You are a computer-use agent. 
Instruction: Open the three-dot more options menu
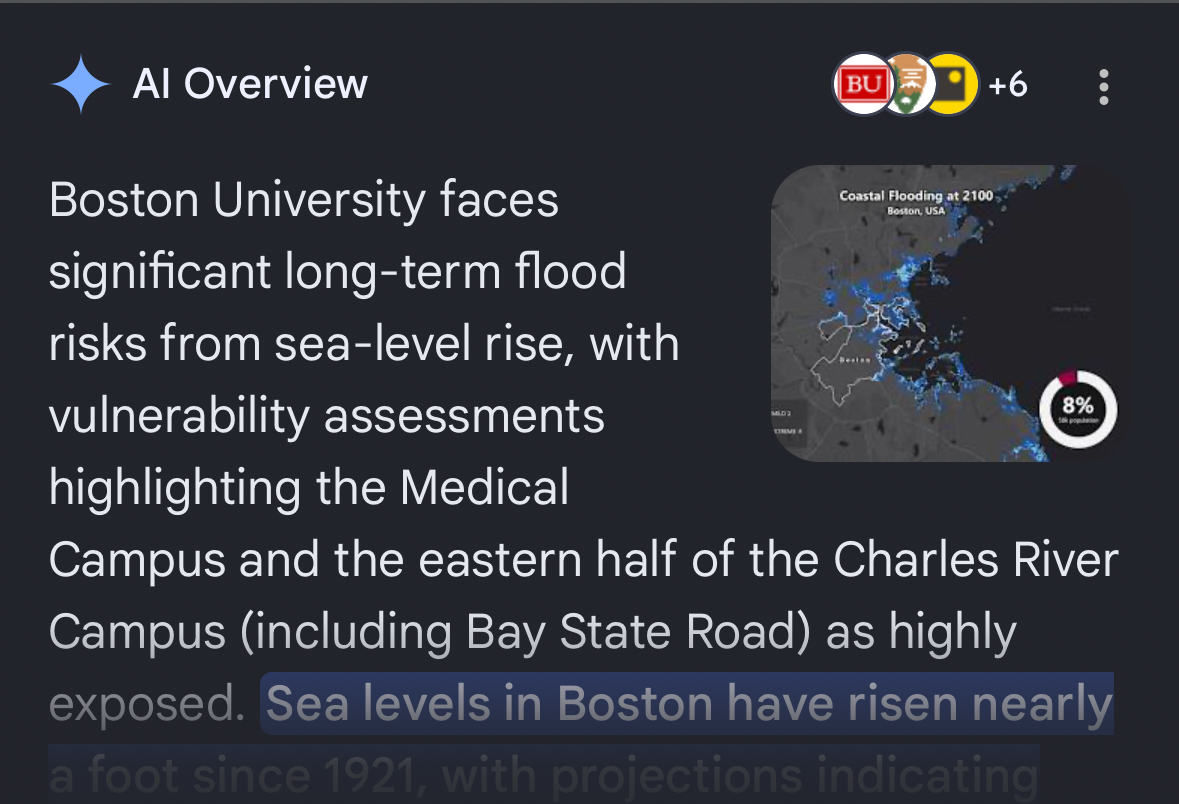pos(1103,87)
